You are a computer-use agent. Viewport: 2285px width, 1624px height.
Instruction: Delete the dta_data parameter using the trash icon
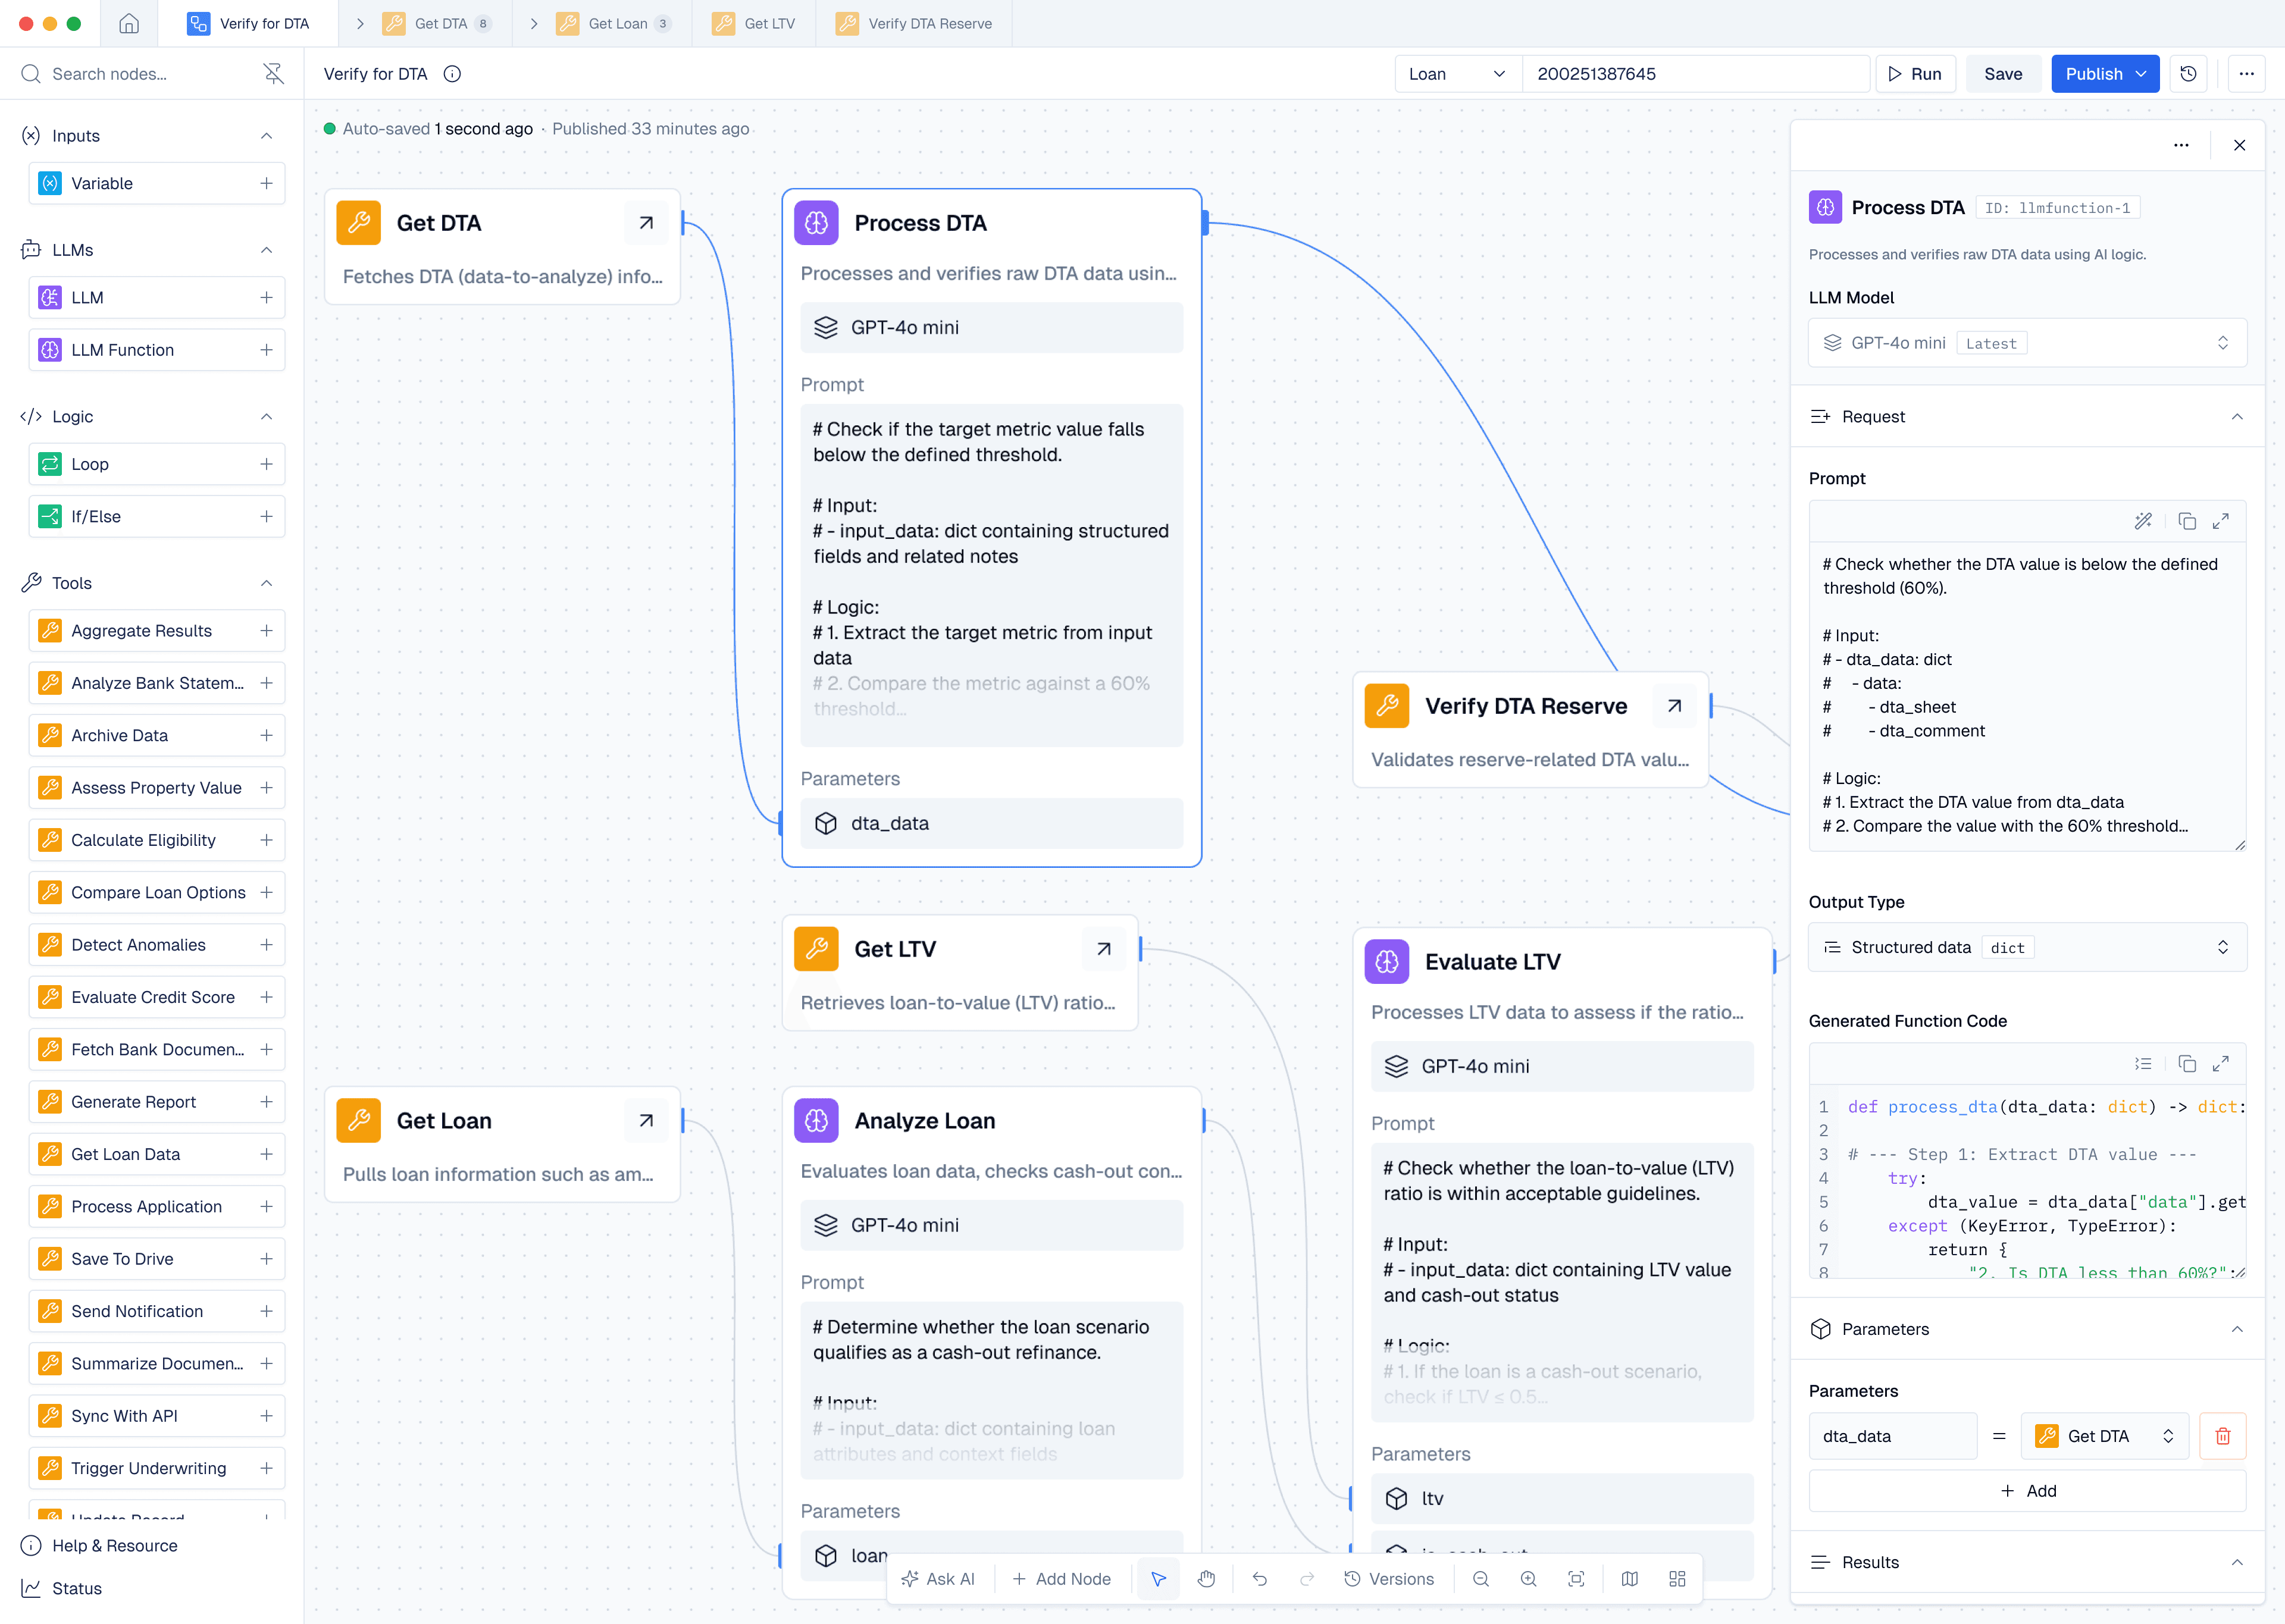[x=2222, y=1436]
